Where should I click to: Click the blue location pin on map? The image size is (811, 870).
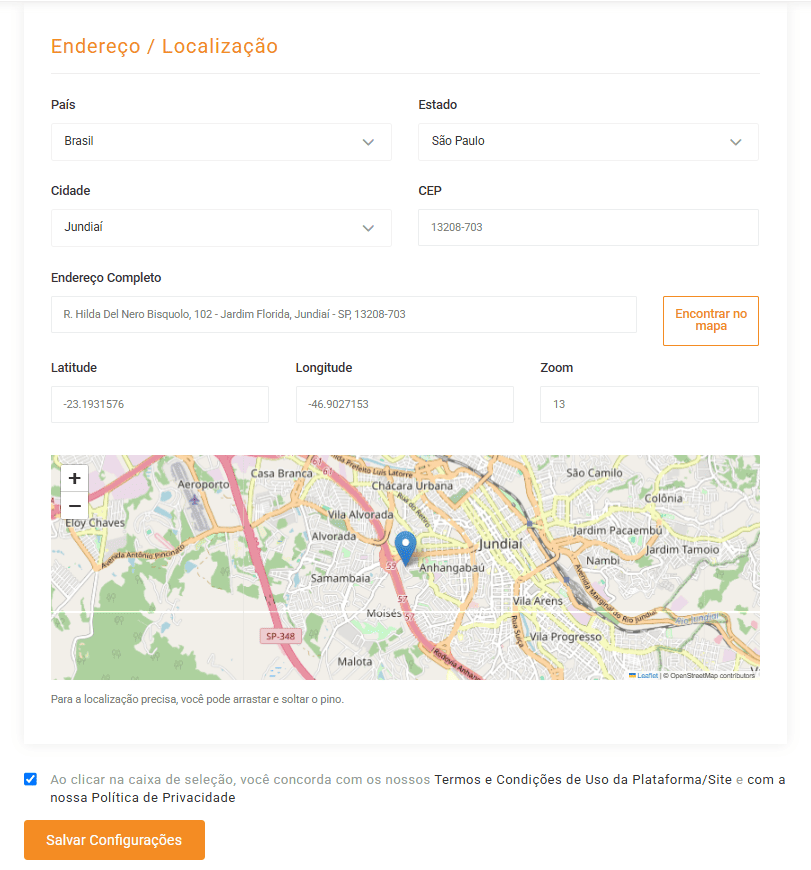tap(405, 548)
